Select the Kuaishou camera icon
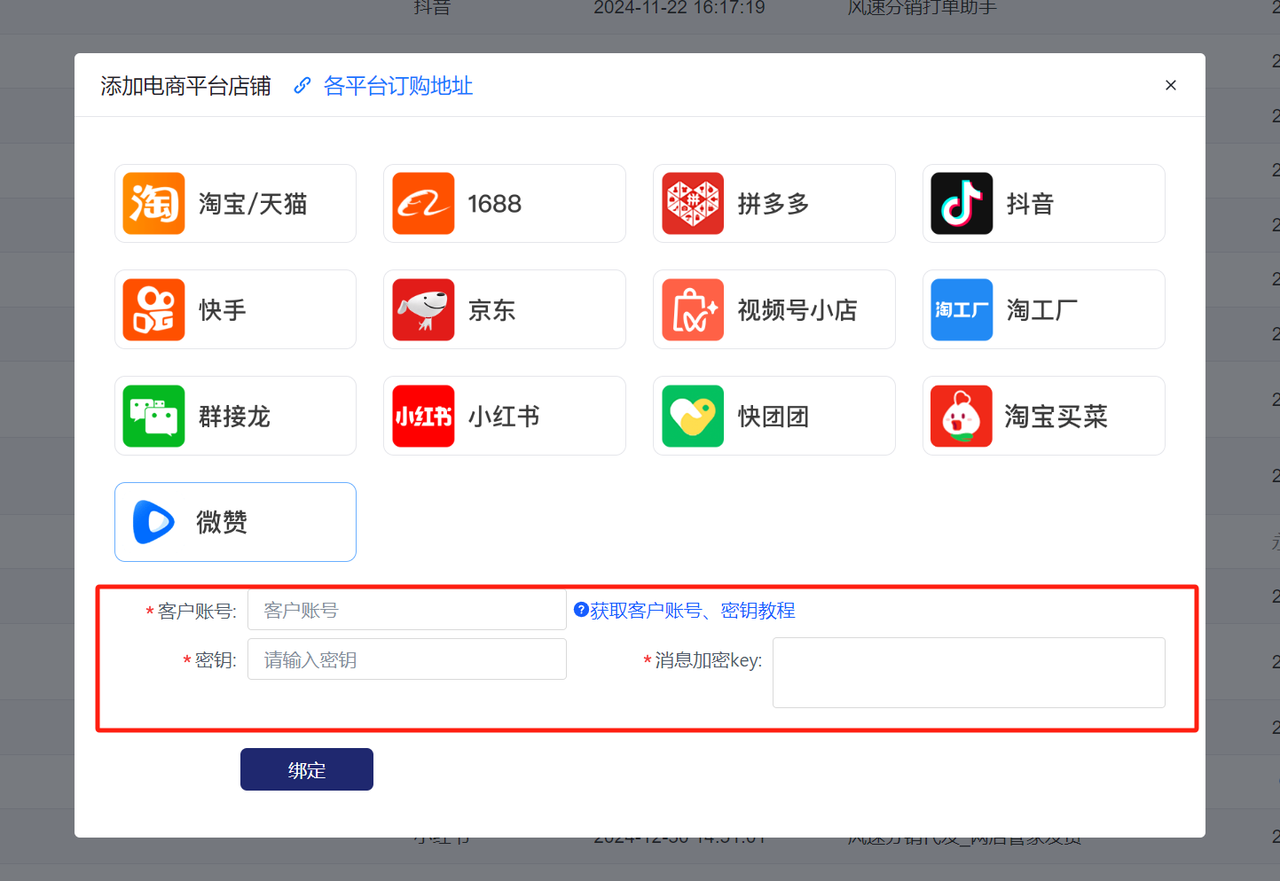 click(x=154, y=310)
